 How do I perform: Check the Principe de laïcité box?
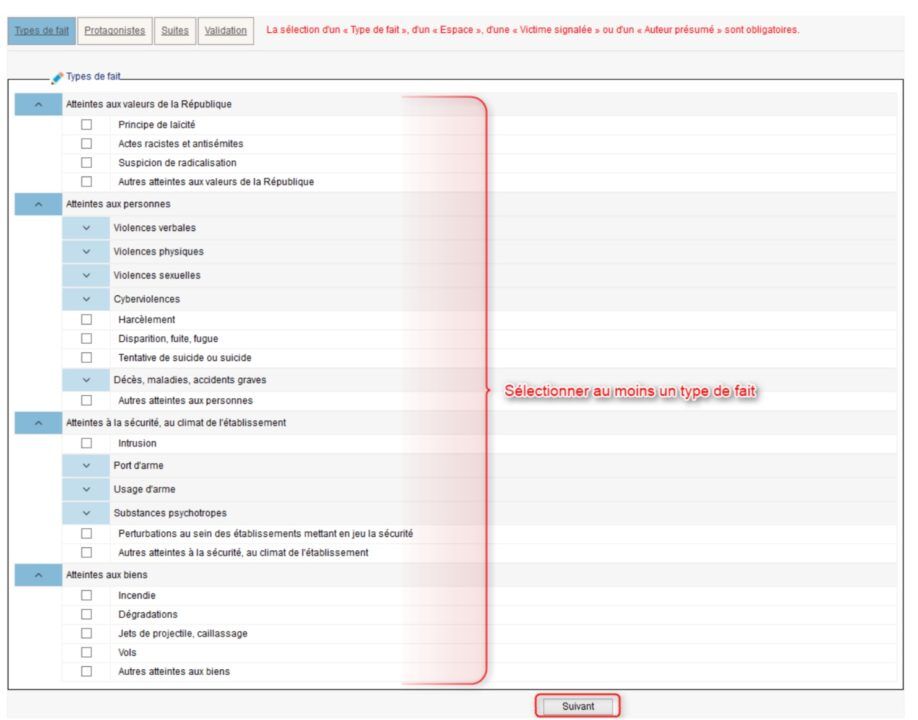[86, 125]
